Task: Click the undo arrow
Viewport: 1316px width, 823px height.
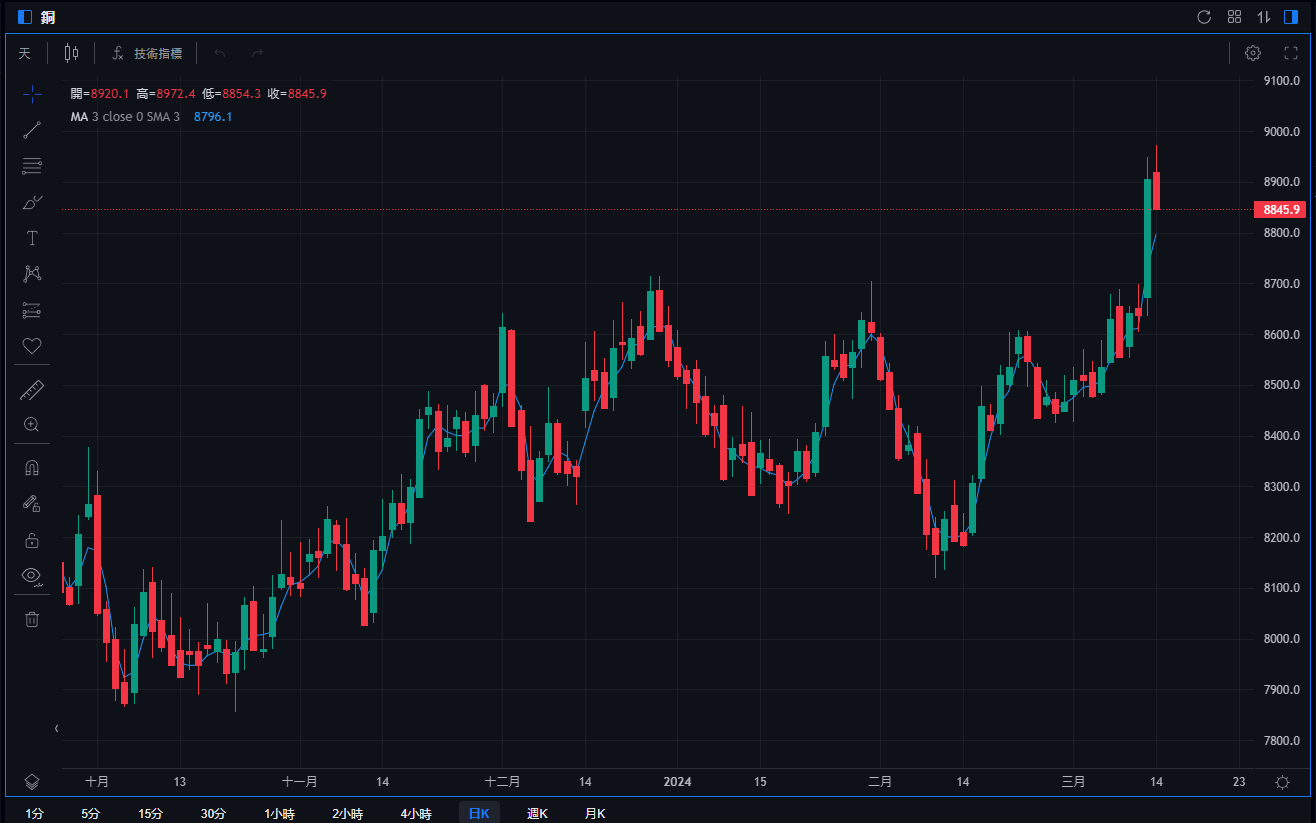Action: 220,53
